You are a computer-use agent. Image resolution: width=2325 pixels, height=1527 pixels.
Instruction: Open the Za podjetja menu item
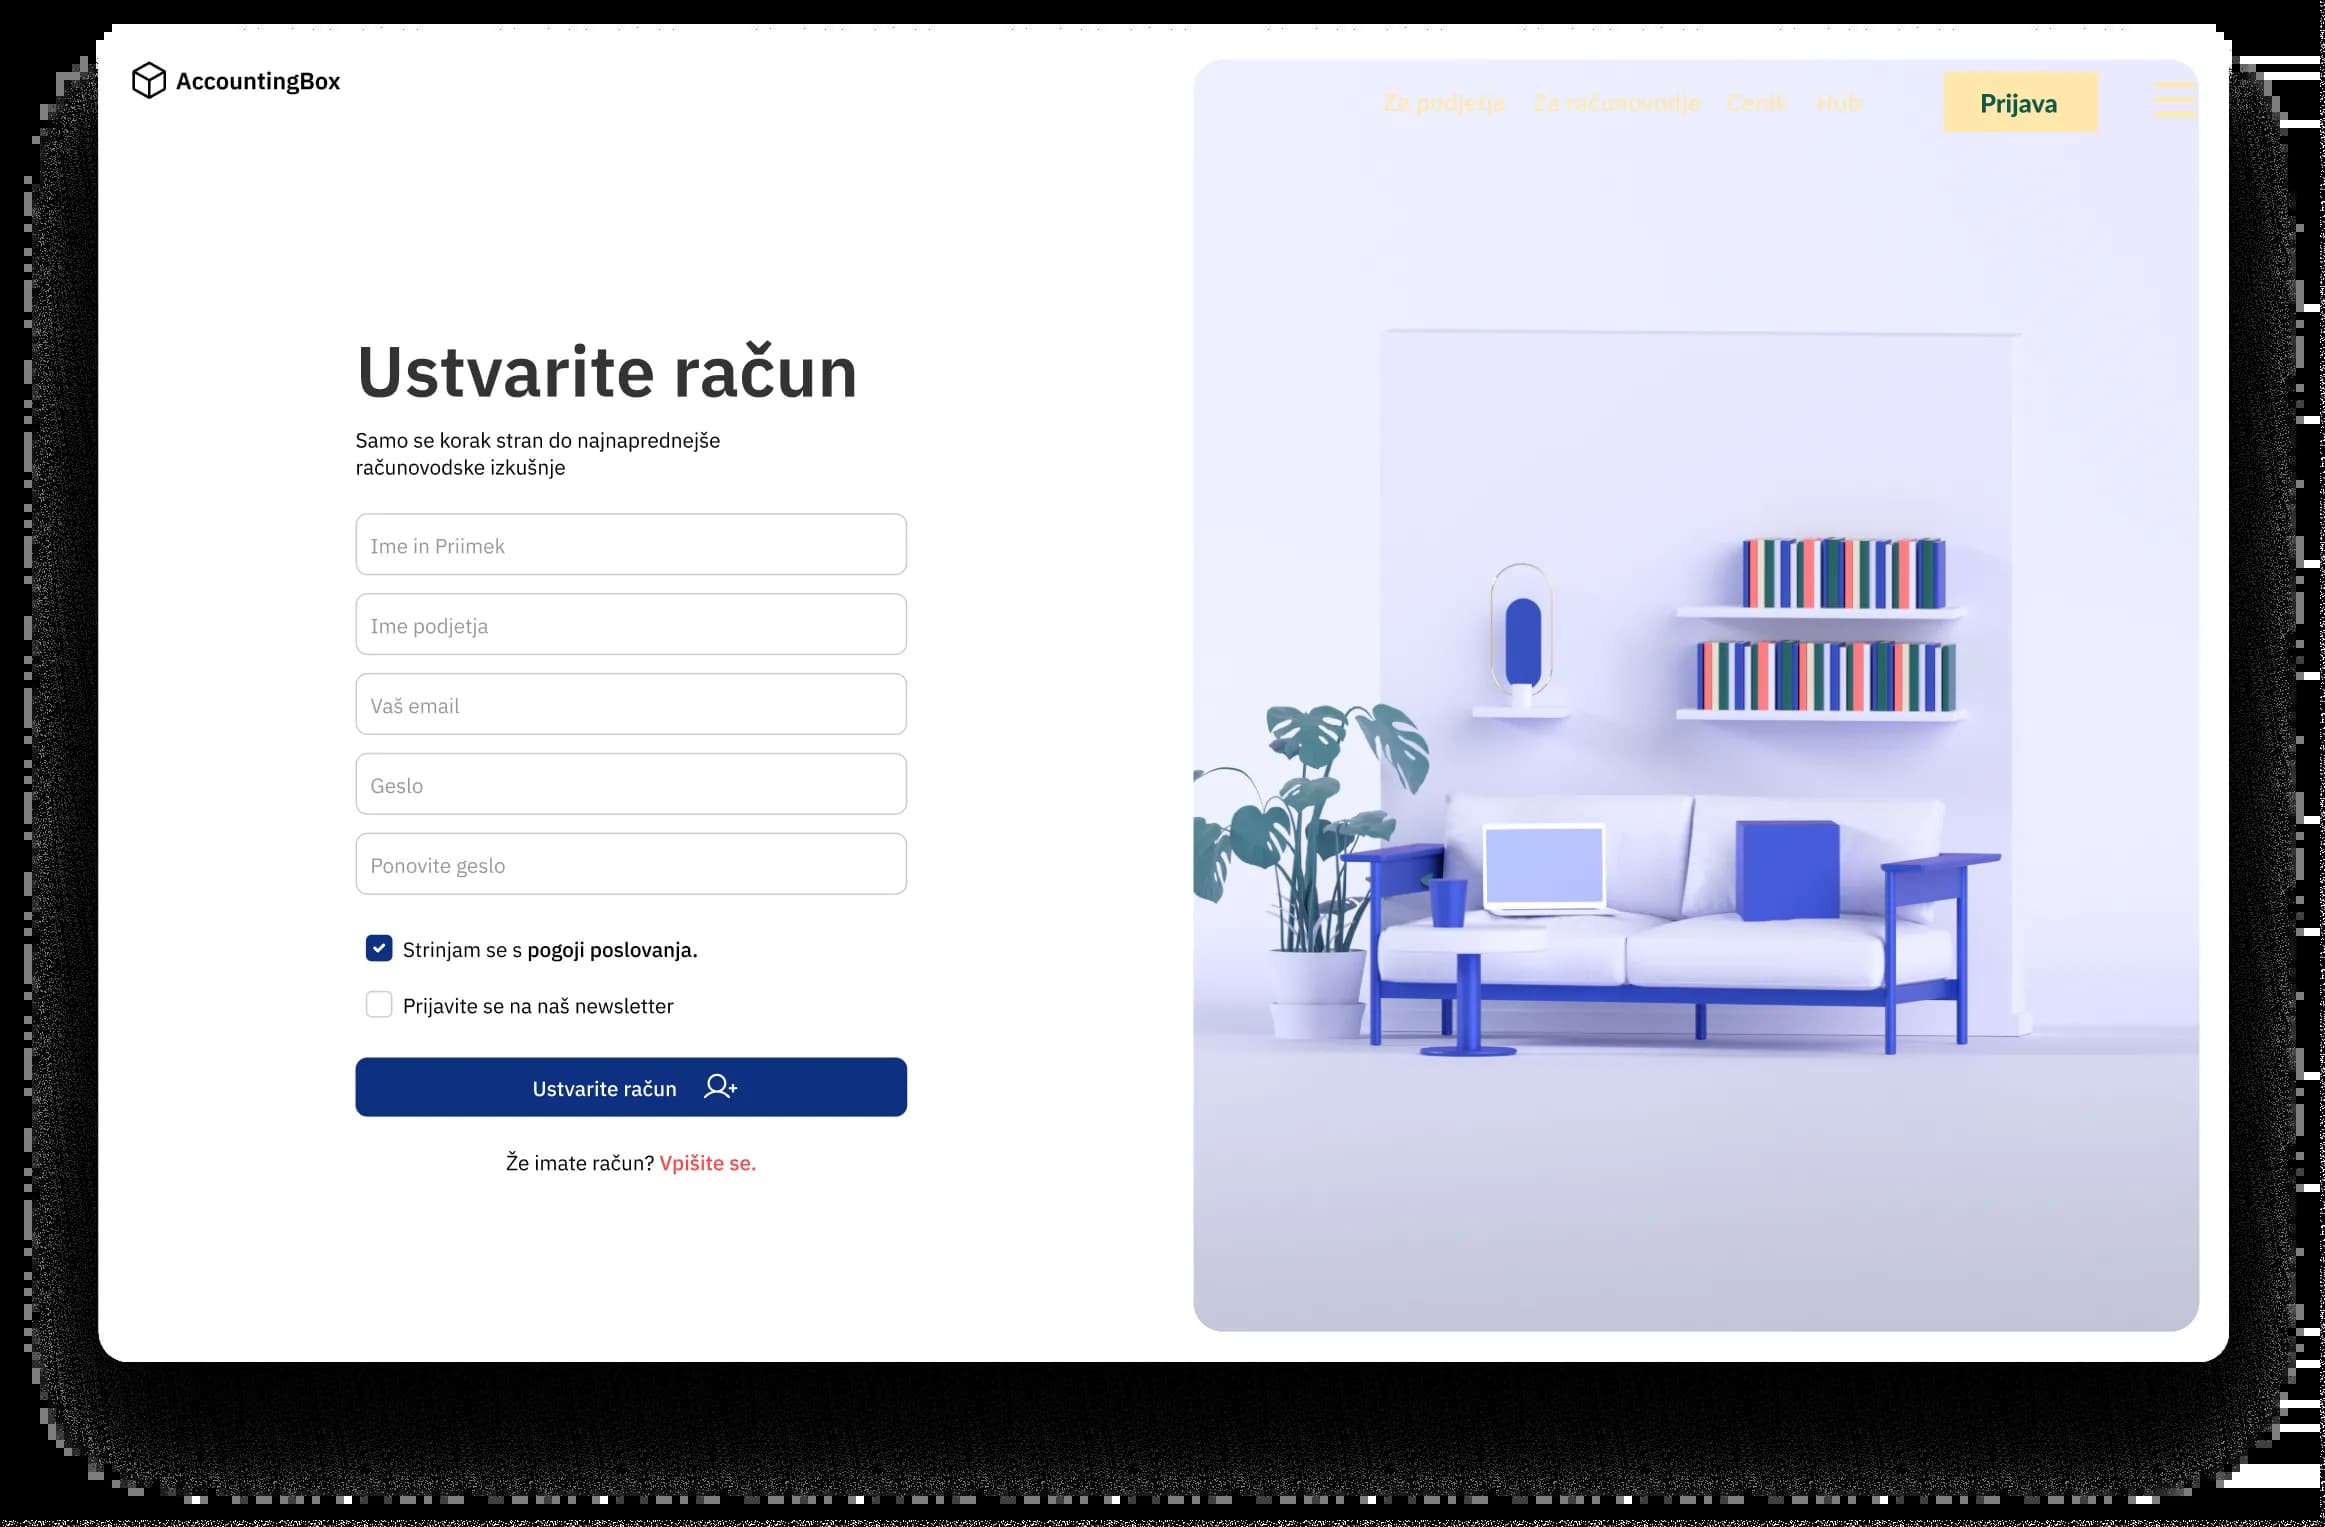point(1443,103)
